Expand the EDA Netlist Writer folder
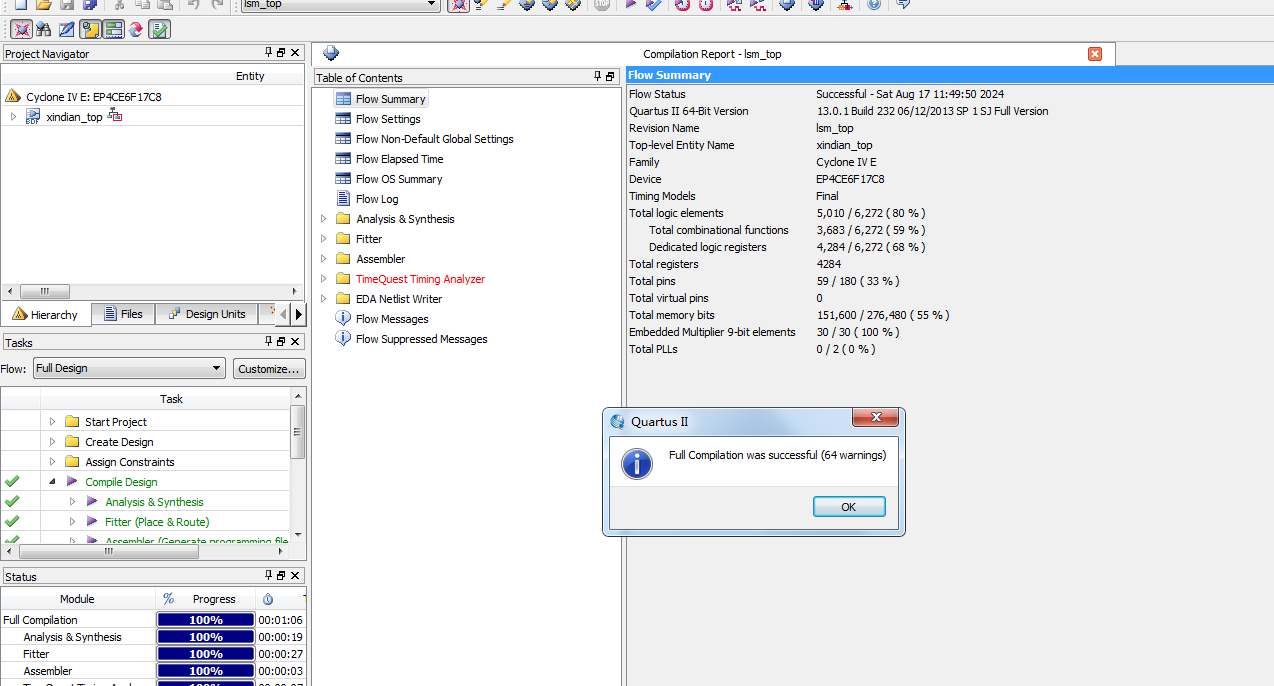The width and height of the screenshot is (1274, 686). pyautogui.click(x=323, y=299)
